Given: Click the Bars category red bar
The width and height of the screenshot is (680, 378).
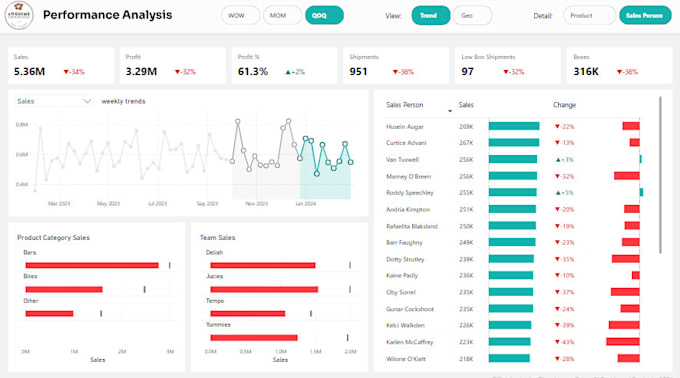Looking at the screenshot, I should [x=92, y=265].
